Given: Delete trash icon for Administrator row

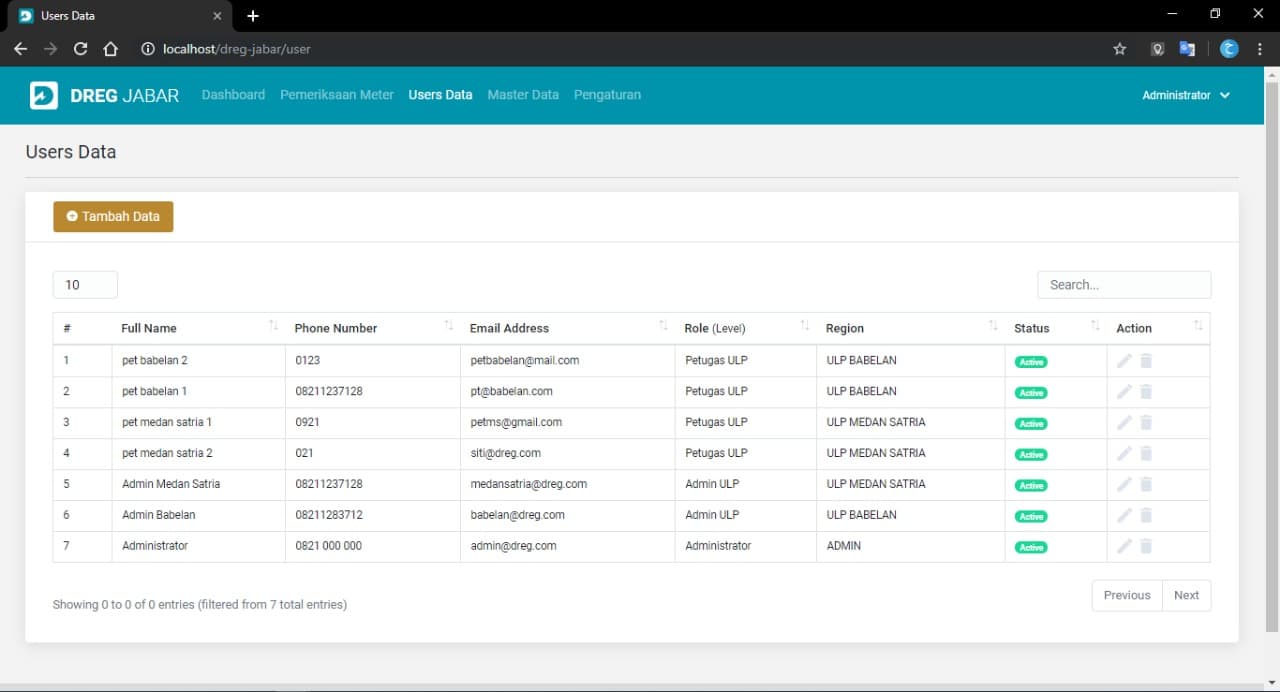Looking at the screenshot, I should (1146, 547).
